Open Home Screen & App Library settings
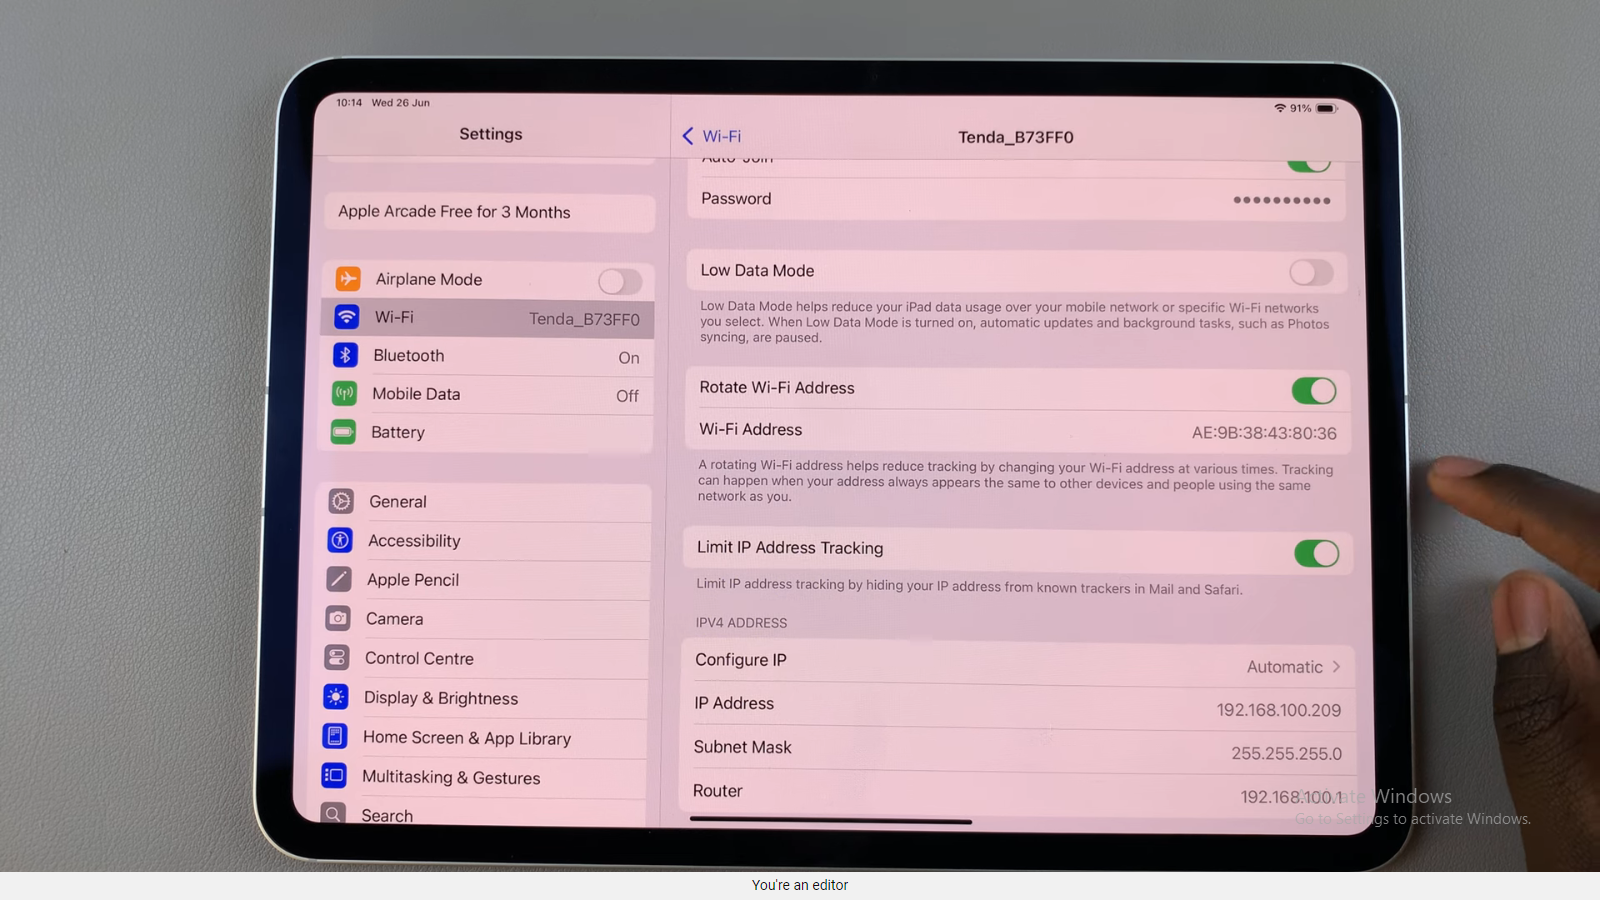Screen dimensions: 1600x900 coord(478,738)
